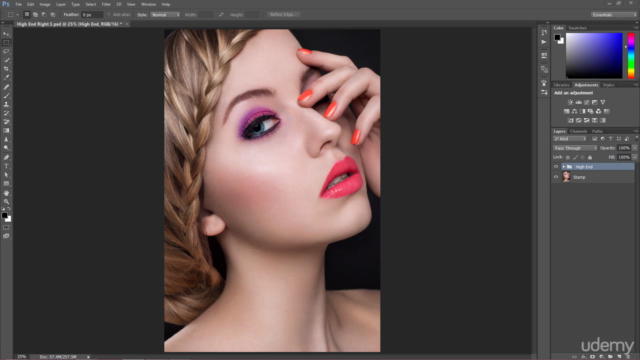Image resolution: width=640 pixels, height=360 pixels.
Task: Select the Pen tool
Action: coord(6,158)
